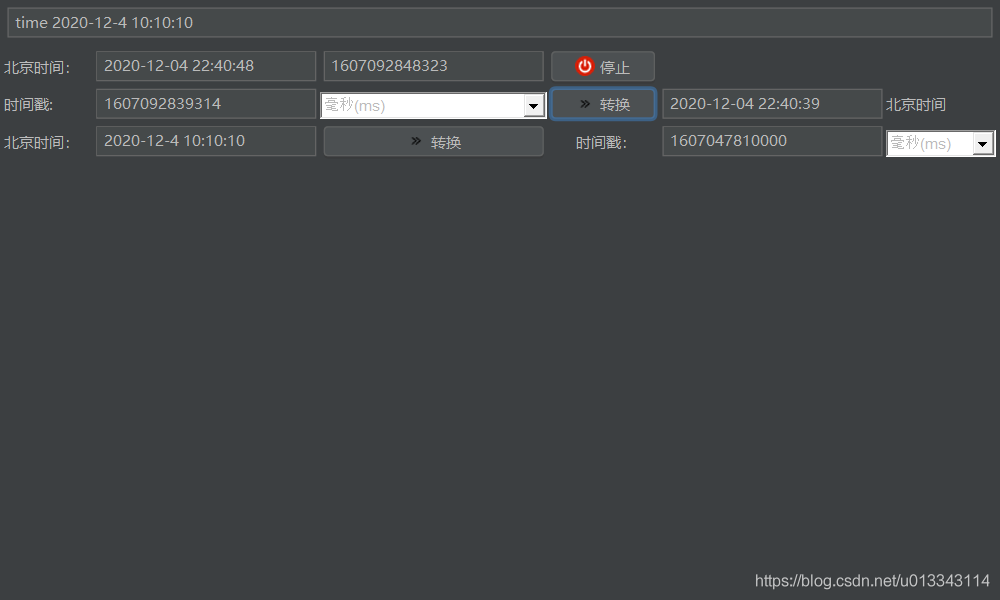Convert timestamp to Beijing time with 转换
1000x600 pixels.
pyautogui.click(x=603, y=104)
